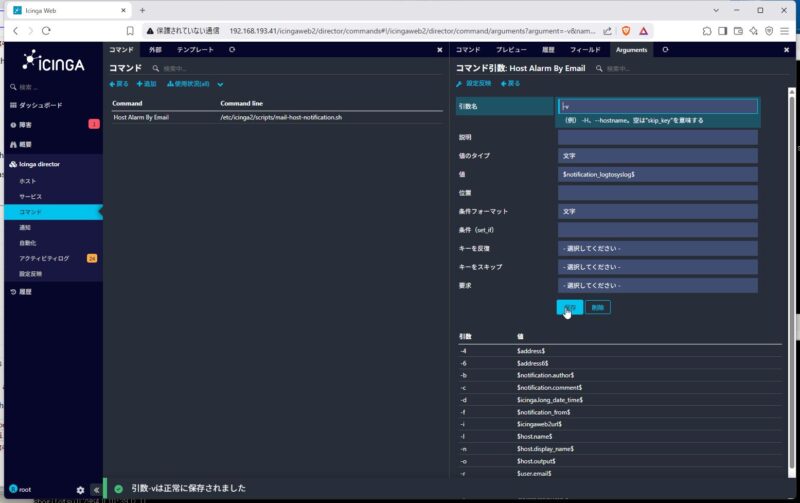Click the 戻る back link in the left panel

pyautogui.click(x=119, y=84)
